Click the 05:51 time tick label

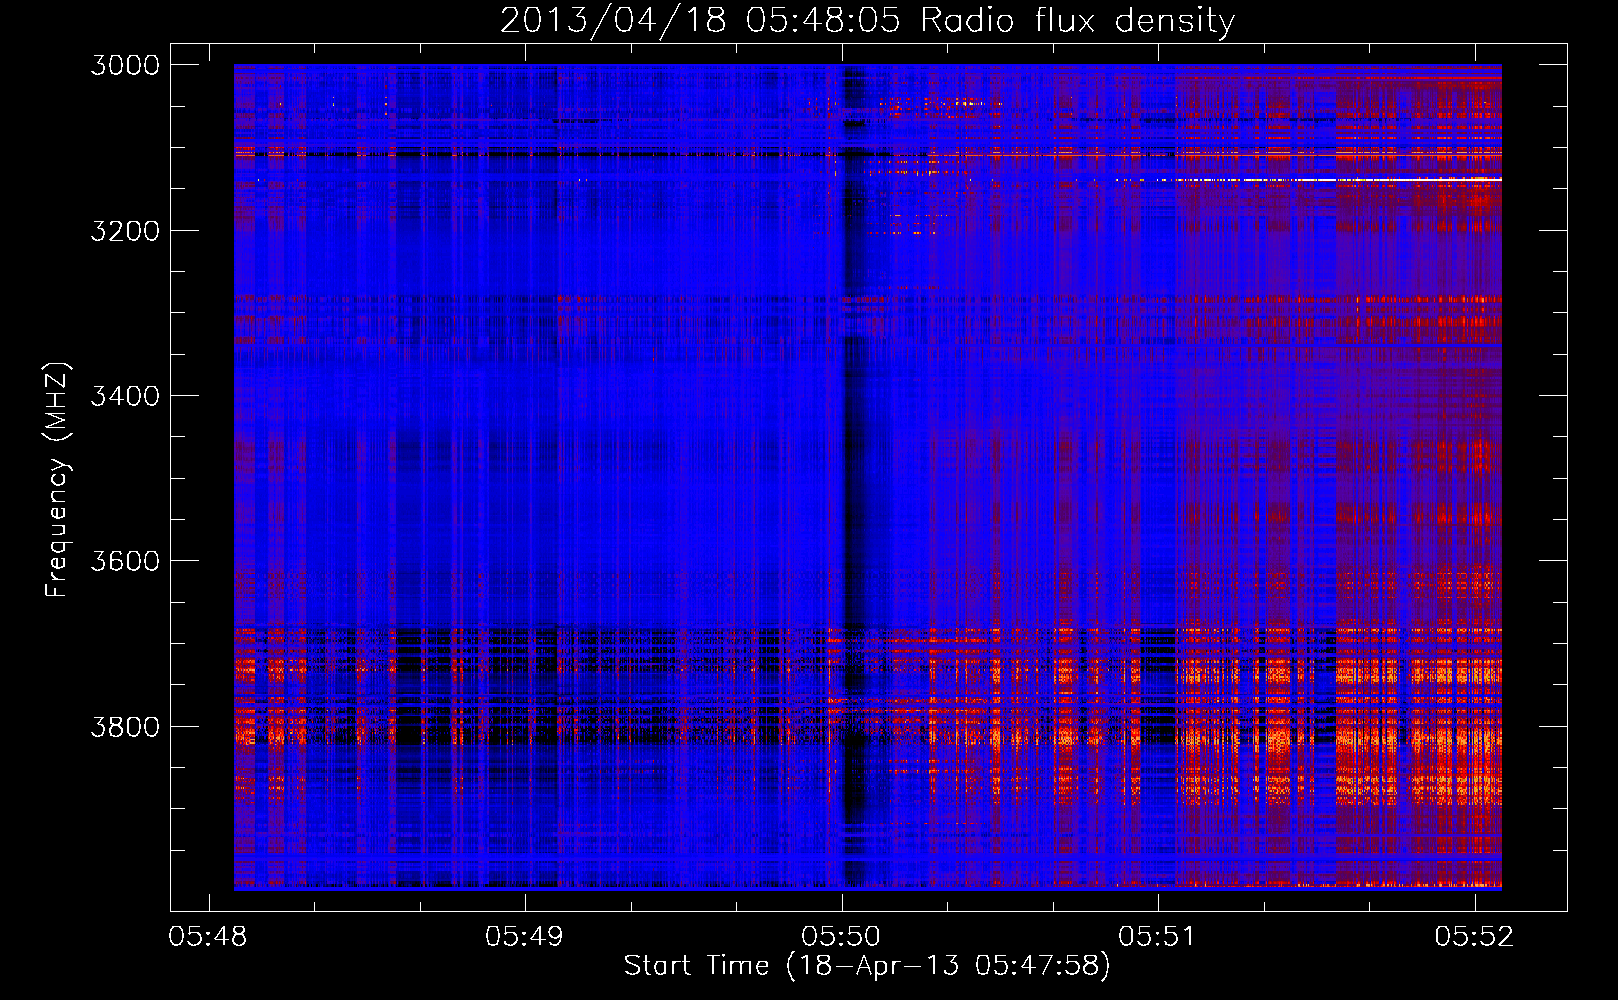pos(1158,936)
